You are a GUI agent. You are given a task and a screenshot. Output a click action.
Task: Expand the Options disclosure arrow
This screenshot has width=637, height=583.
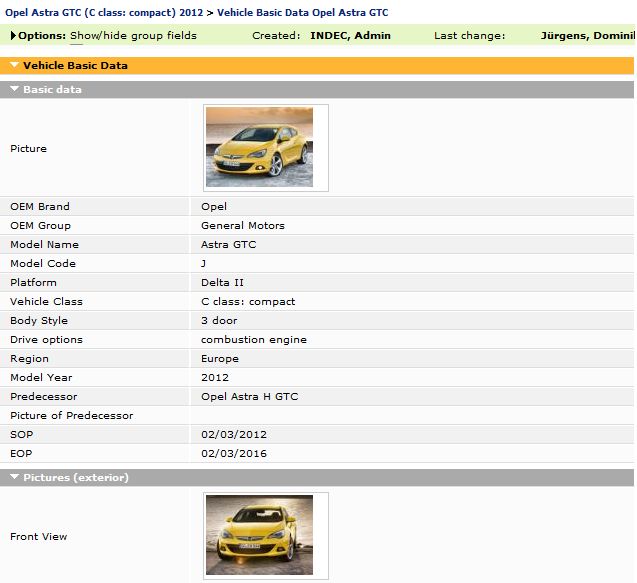[x=13, y=36]
